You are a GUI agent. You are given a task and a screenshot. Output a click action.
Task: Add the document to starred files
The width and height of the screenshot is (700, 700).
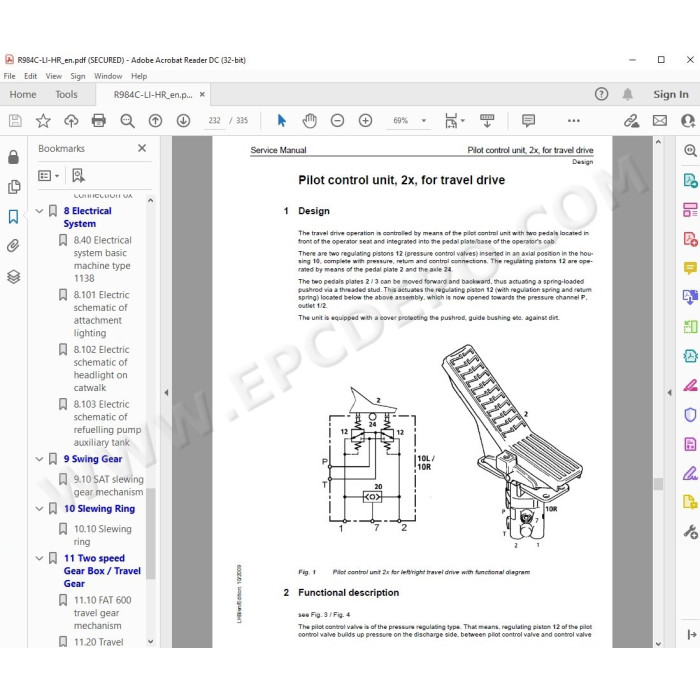(43, 121)
